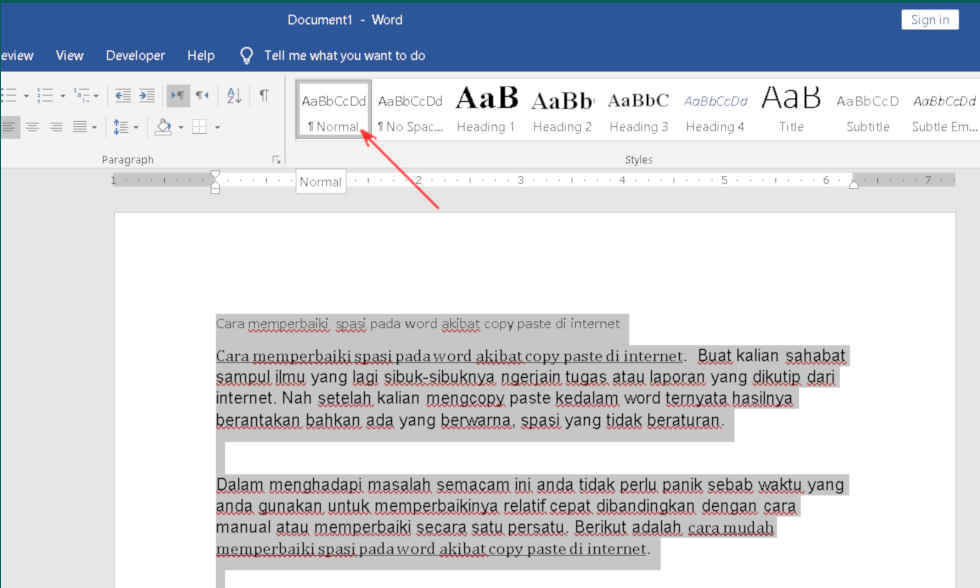
Task: Toggle Align Left in Paragraph group
Action: 10,127
